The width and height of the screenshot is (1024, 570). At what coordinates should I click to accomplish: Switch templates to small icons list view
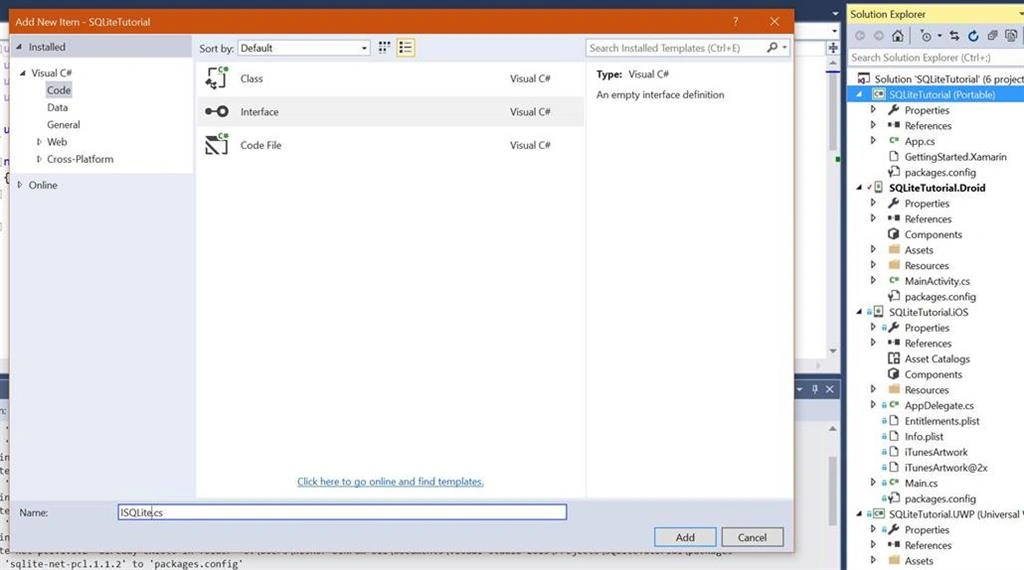[406, 48]
